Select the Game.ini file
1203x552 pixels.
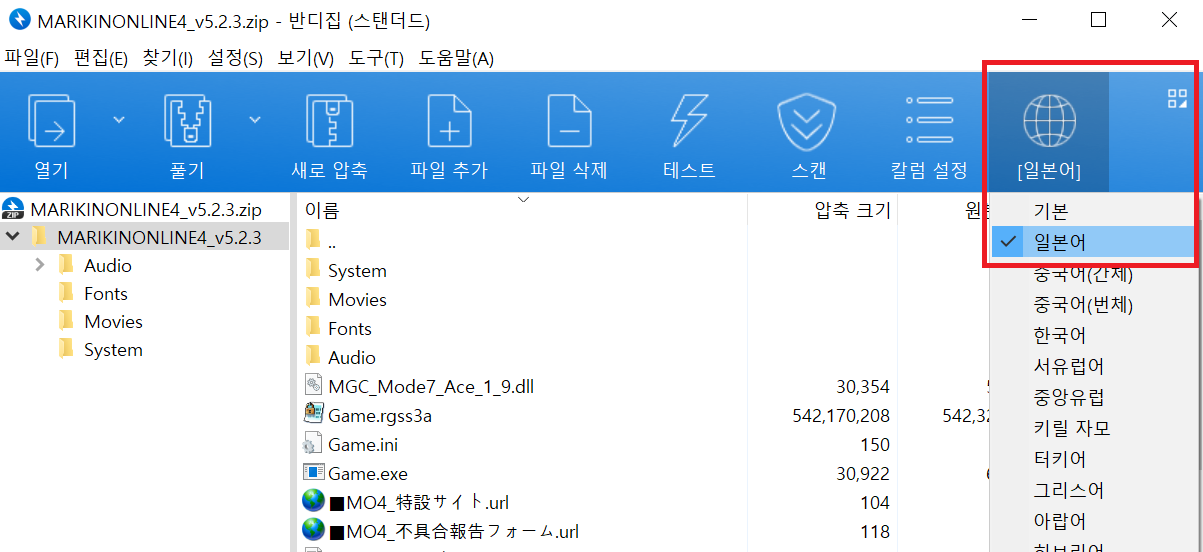(x=363, y=445)
